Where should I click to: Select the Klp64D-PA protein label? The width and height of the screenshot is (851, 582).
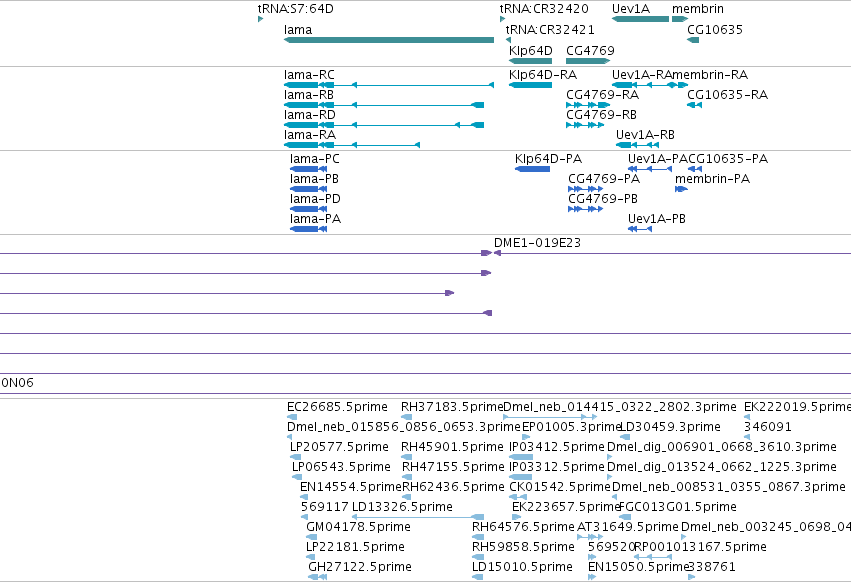click(549, 159)
